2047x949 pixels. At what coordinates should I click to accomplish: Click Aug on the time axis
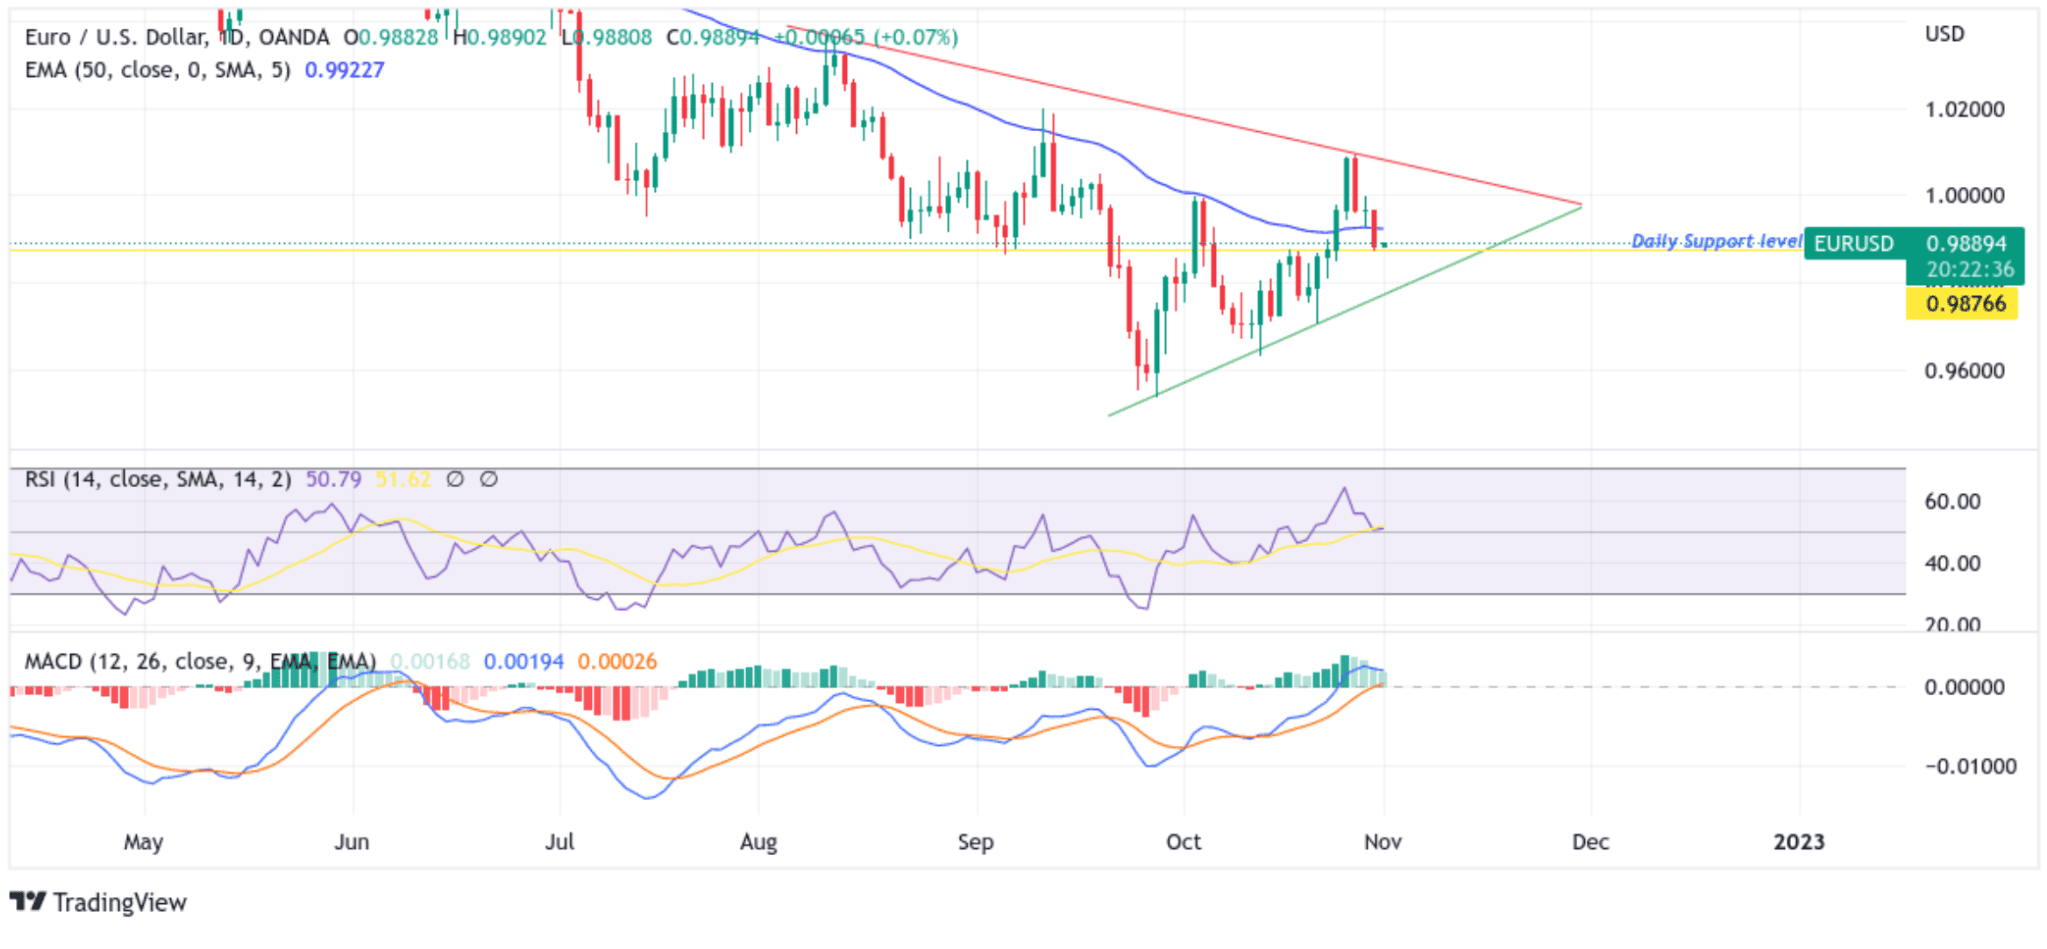[x=759, y=842]
